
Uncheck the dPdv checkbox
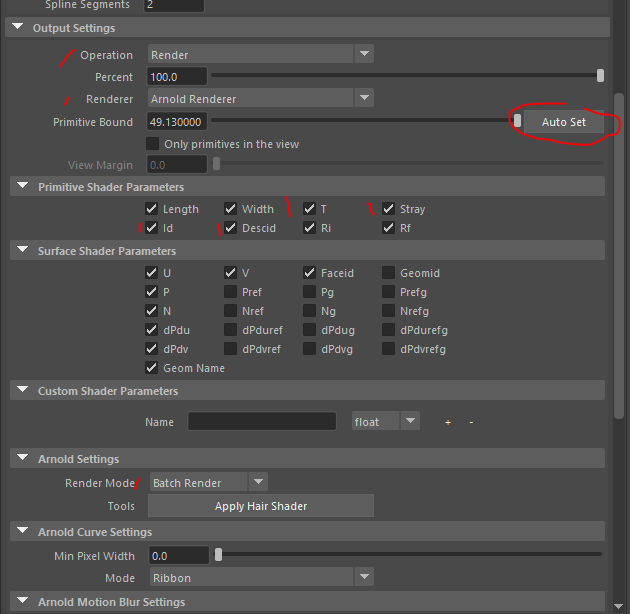pyautogui.click(x=151, y=349)
